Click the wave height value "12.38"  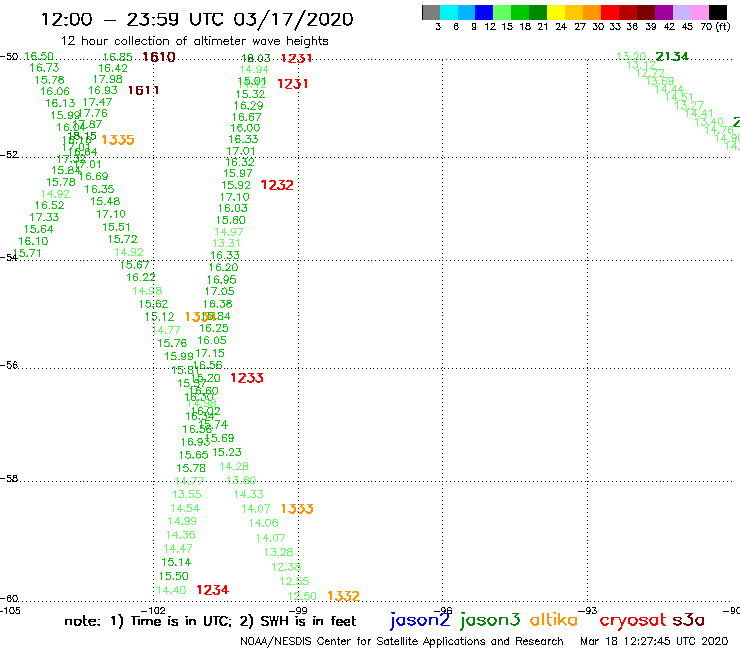pyautogui.click(x=286, y=567)
